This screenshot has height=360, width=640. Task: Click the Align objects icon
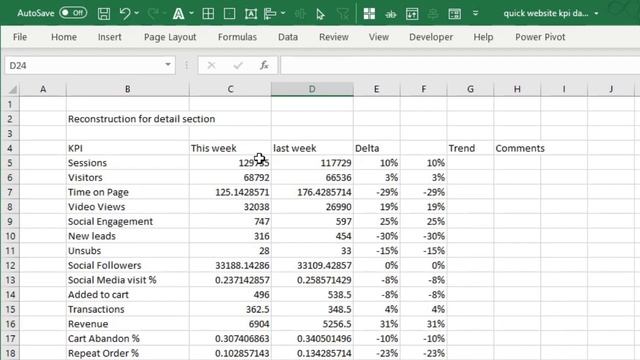pos(270,13)
